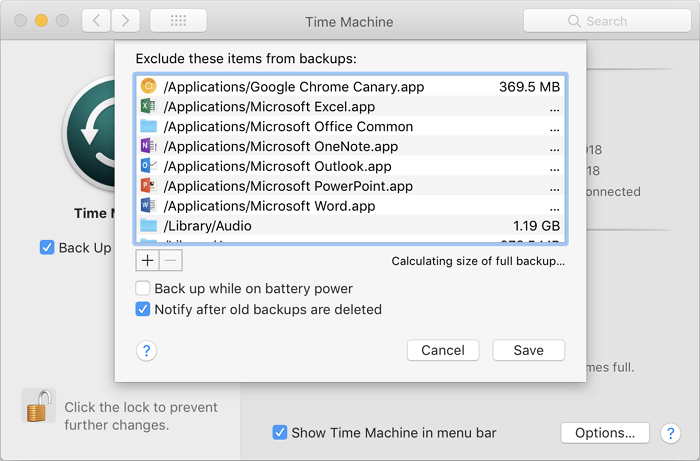Cancel the exclusion list dialog
700x461 pixels.
click(443, 350)
